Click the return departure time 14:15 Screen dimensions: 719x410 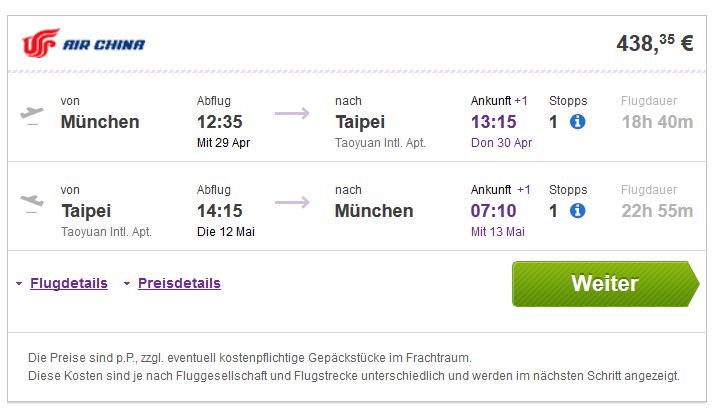(220, 211)
